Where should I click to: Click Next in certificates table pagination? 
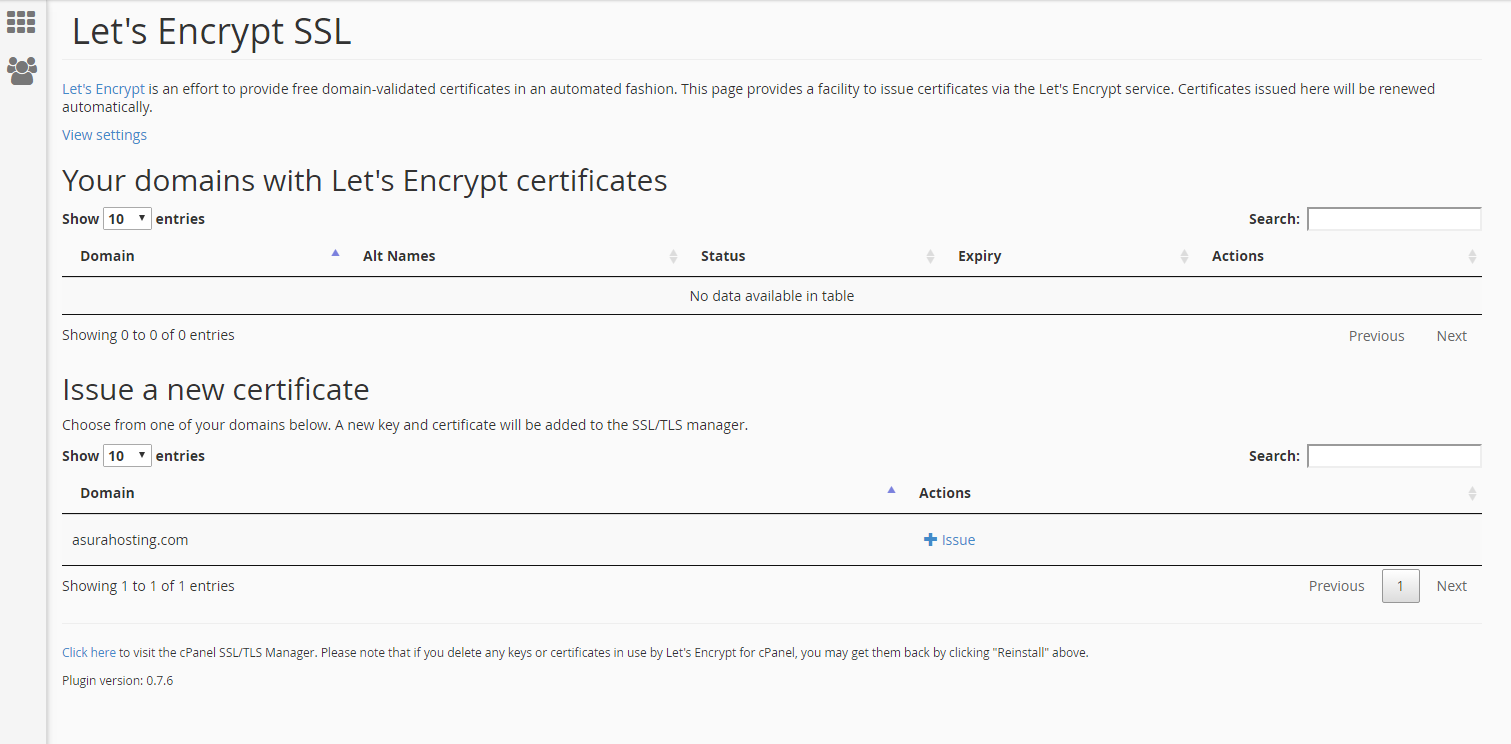pyautogui.click(x=1451, y=336)
